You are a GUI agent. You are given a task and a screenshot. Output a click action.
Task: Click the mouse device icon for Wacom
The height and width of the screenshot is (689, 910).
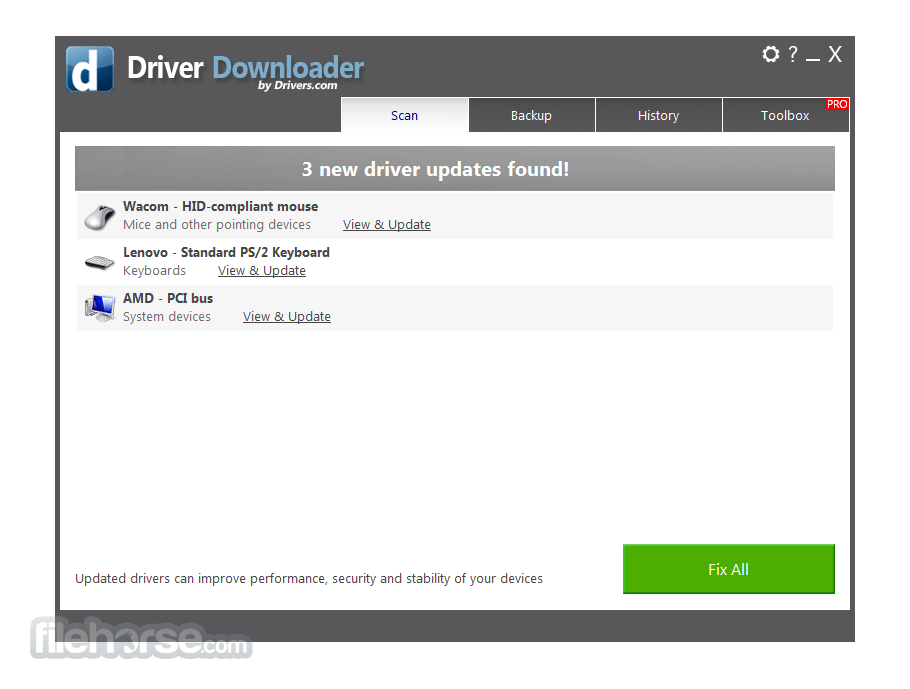tap(99, 217)
